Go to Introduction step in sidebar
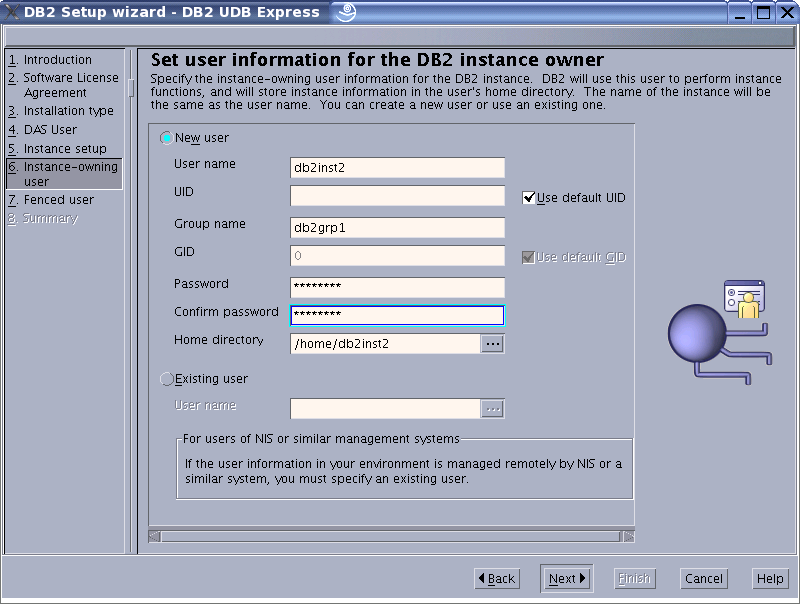800x604 pixels. coord(50,60)
